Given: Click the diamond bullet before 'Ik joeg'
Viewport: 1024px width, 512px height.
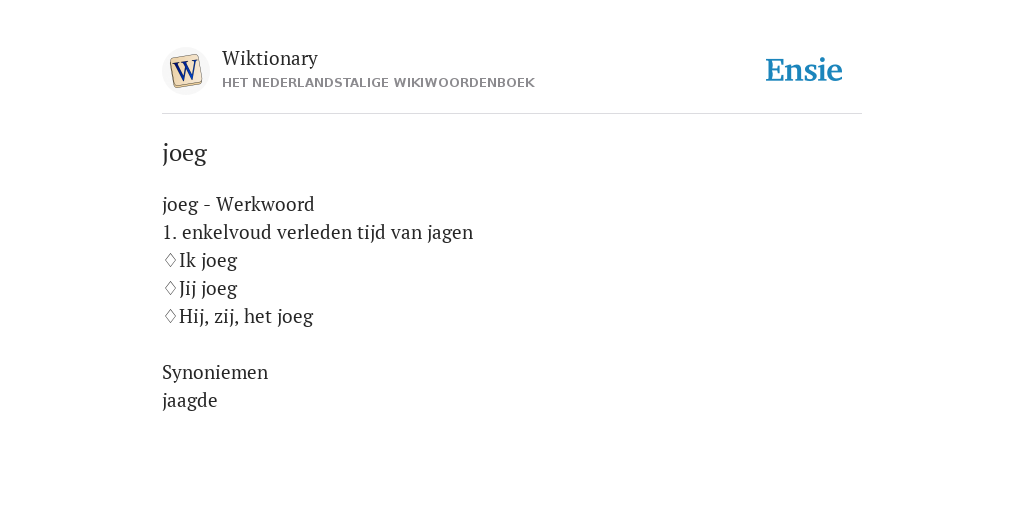Looking at the screenshot, I should 170,260.
